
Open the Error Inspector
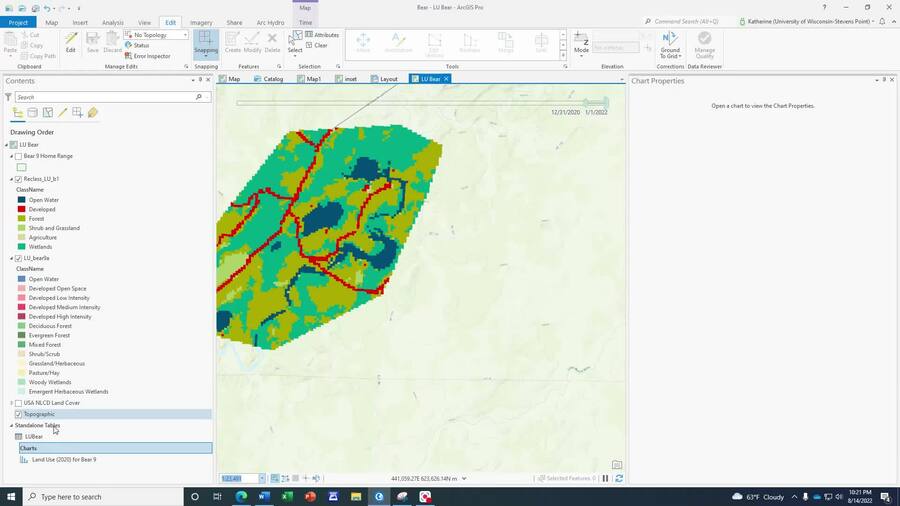pyautogui.click(x=148, y=56)
